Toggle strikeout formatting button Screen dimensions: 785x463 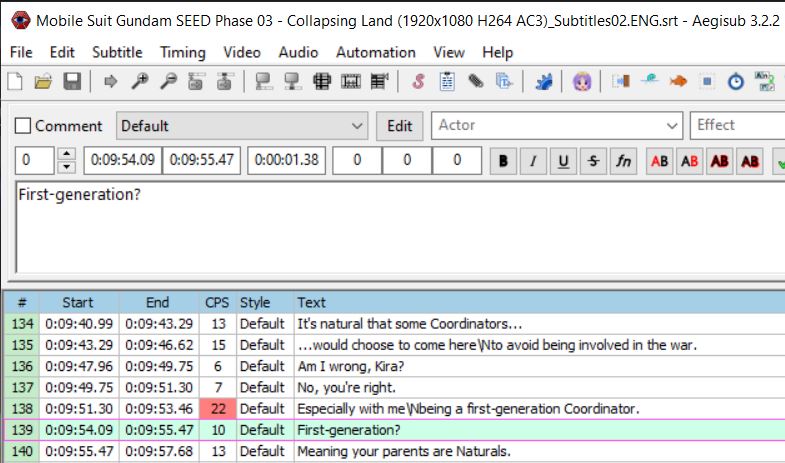[x=593, y=161]
